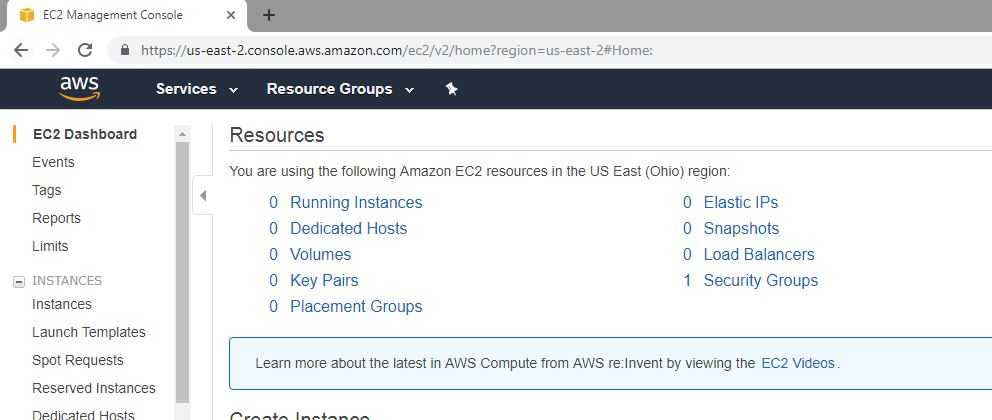The height and width of the screenshot is (420, 992).
Task: Click the browser back arrow
Action: coord(21,50)
